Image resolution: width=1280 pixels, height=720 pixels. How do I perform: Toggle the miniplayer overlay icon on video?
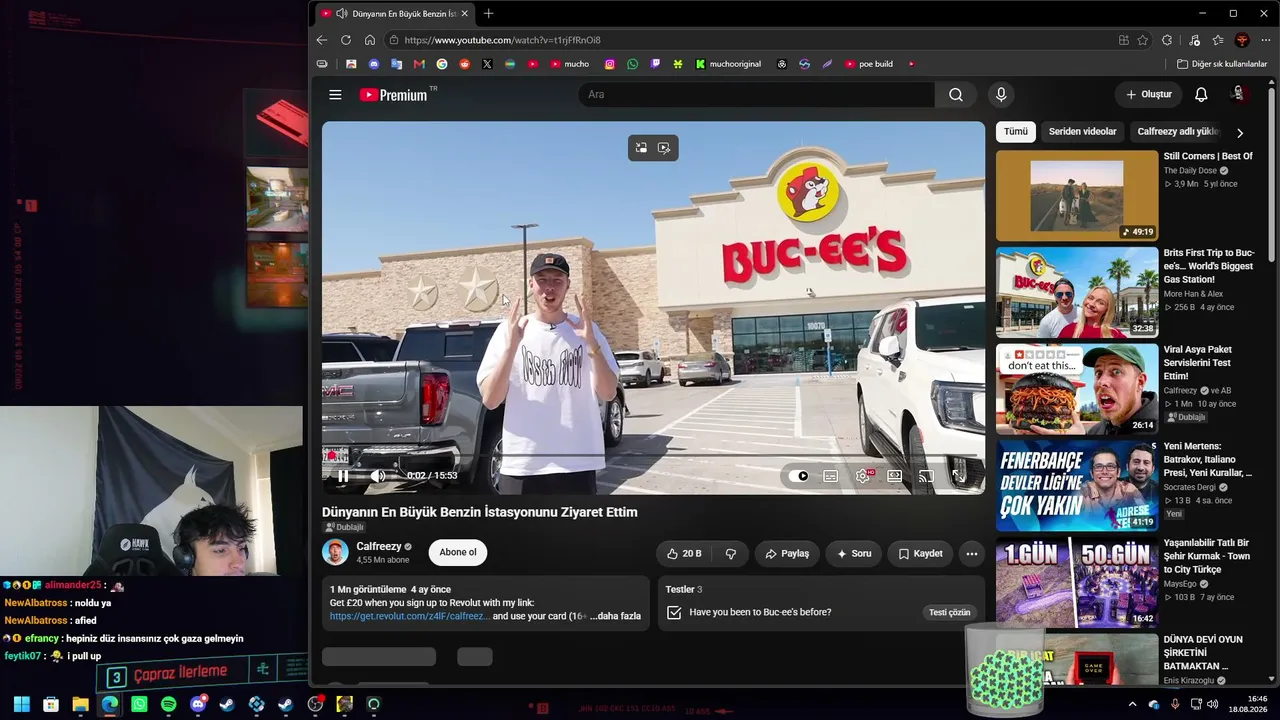pyautogui.click(x=641, y=148)
